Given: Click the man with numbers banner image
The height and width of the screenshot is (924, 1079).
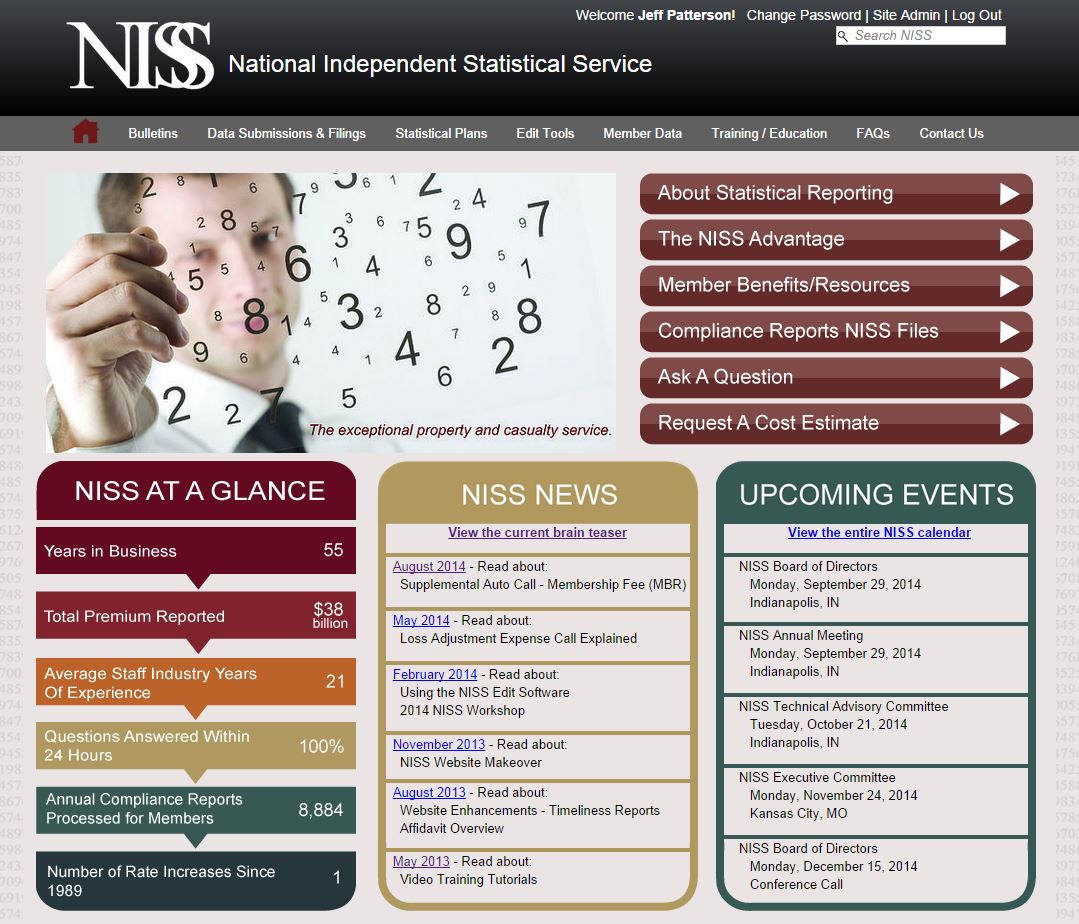Looking at the screenshot, I should pos(330,312).
